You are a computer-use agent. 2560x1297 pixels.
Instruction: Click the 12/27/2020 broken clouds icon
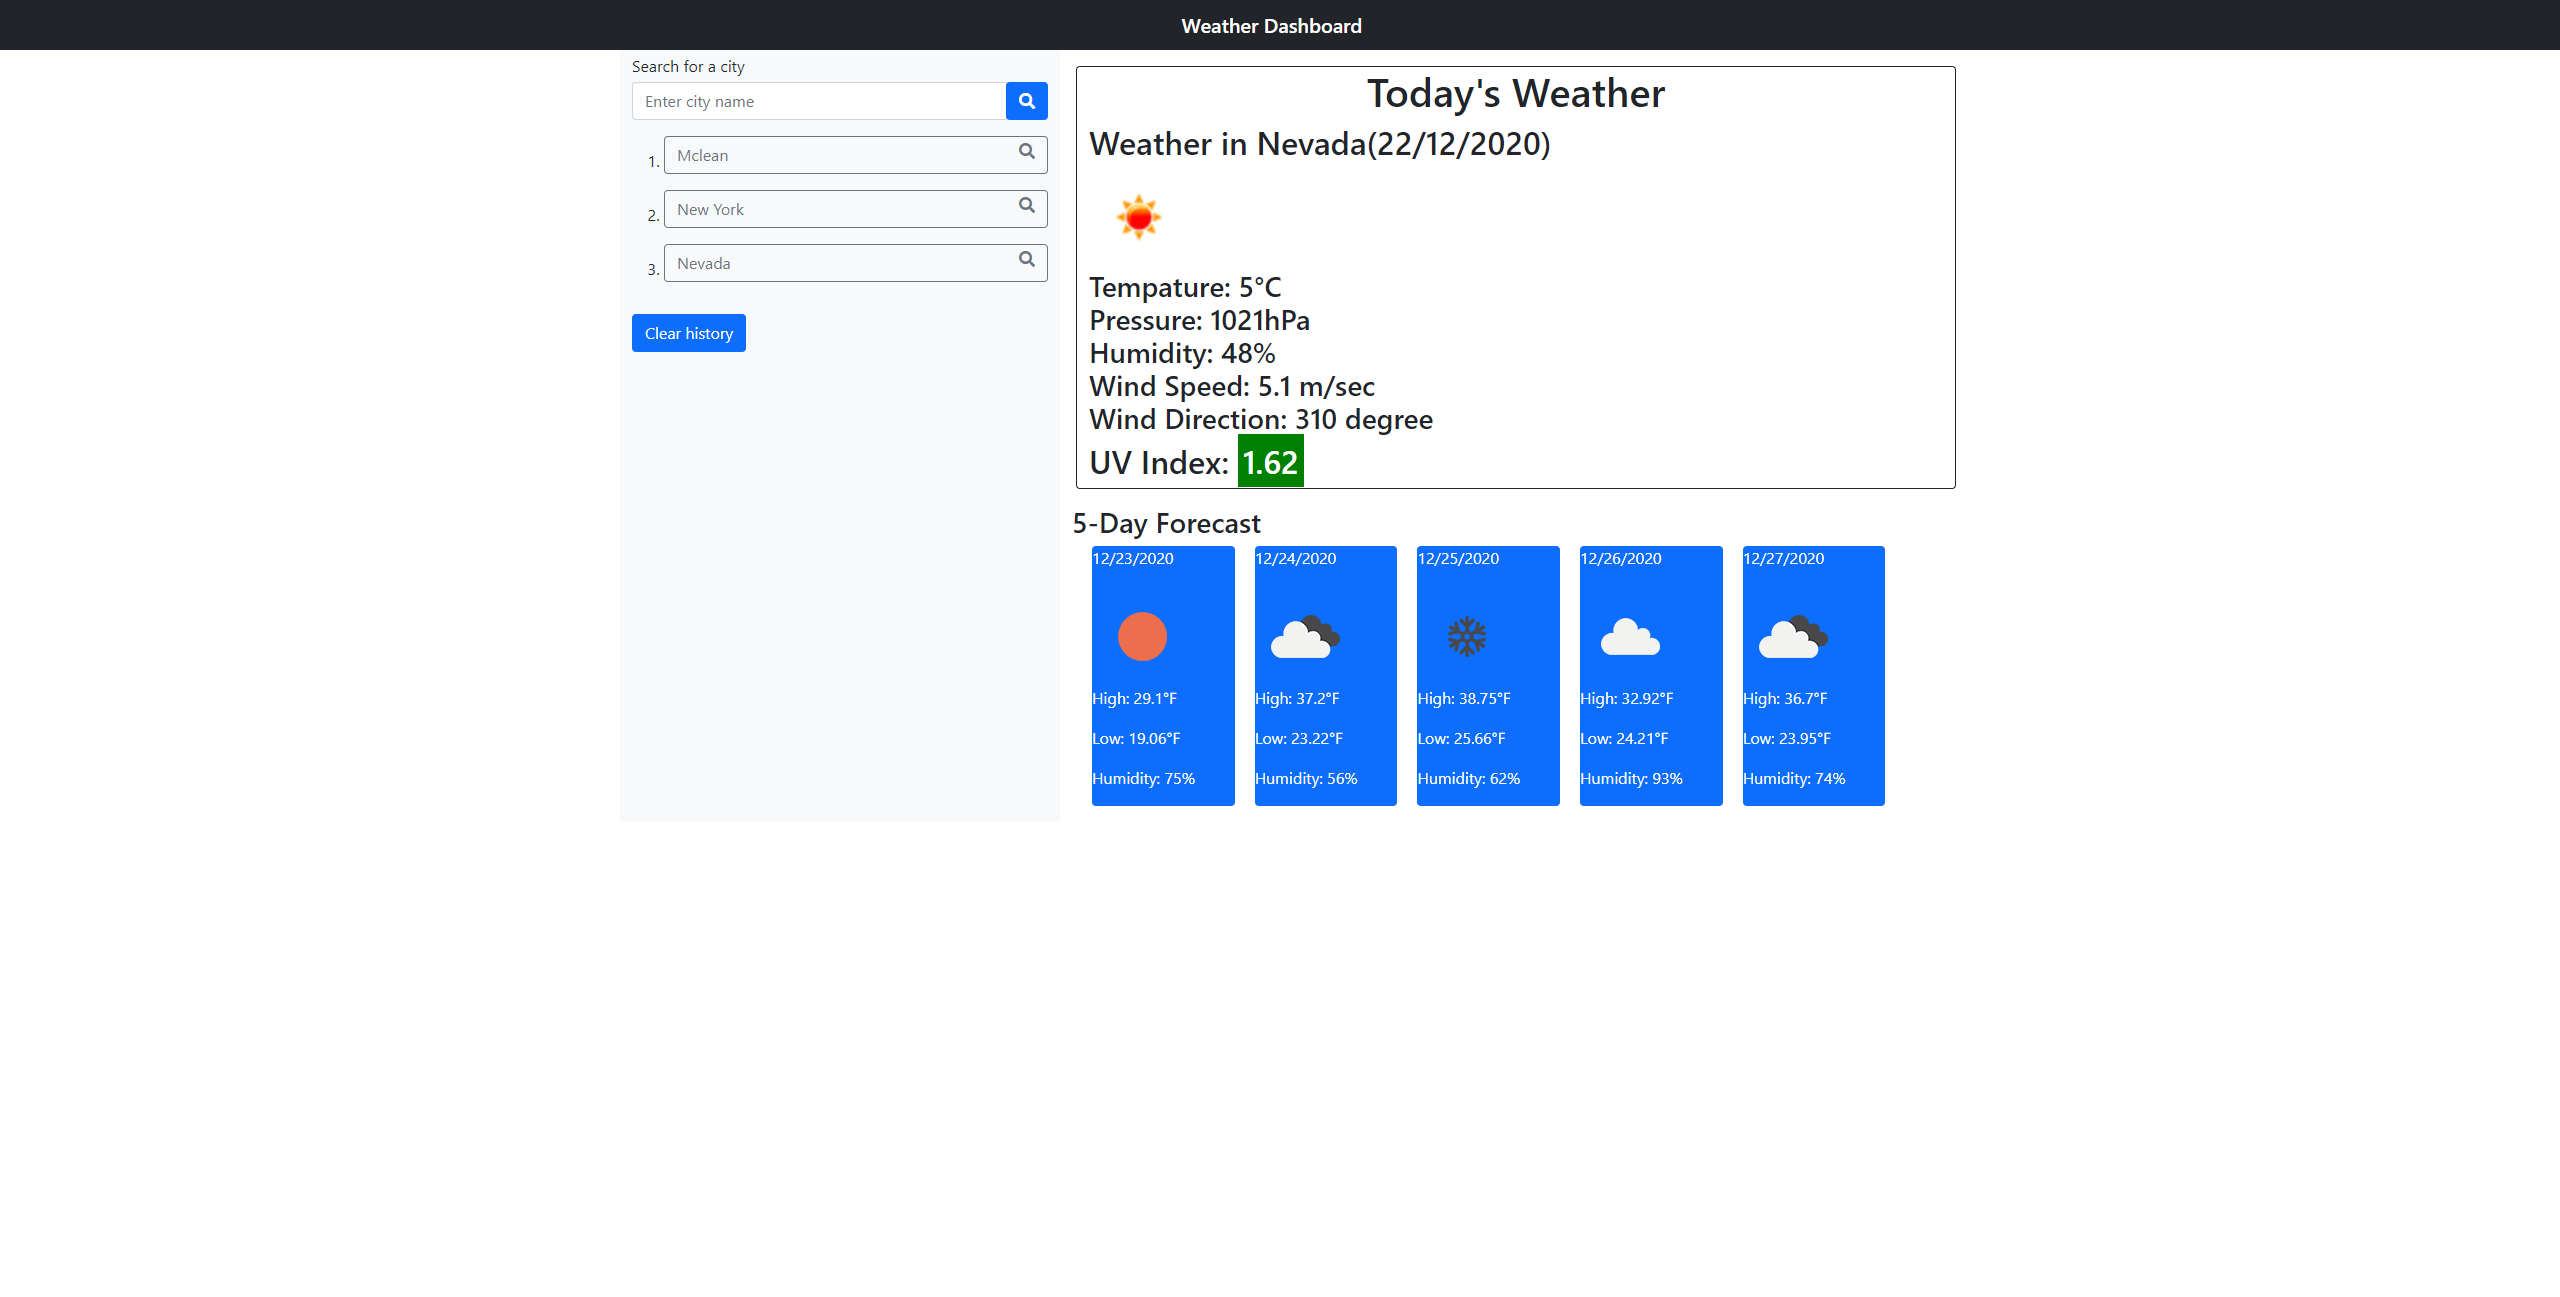[1793, 637]
